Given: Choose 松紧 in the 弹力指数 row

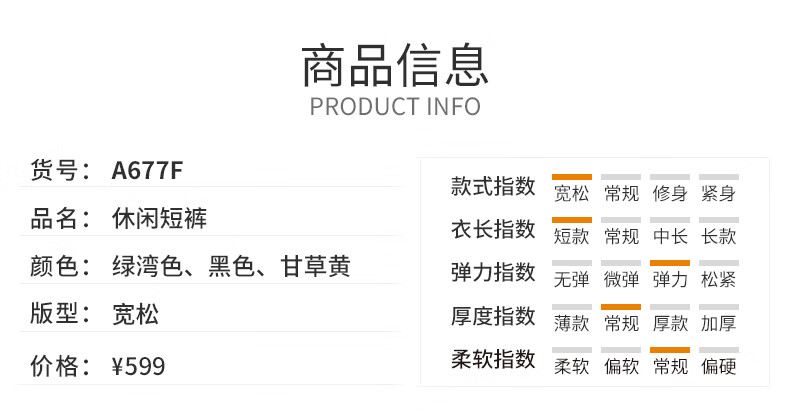Looking at the screenshot, I should [x=718, y=280].
